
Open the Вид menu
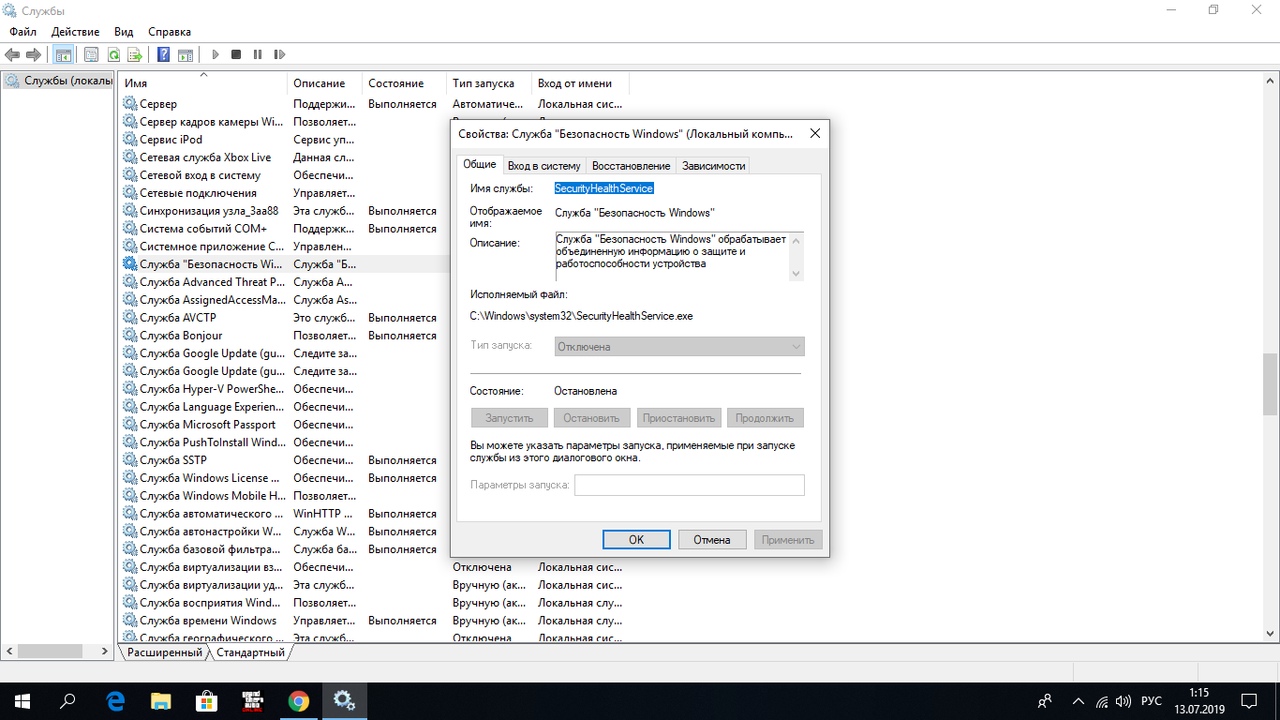pos(124,32)
